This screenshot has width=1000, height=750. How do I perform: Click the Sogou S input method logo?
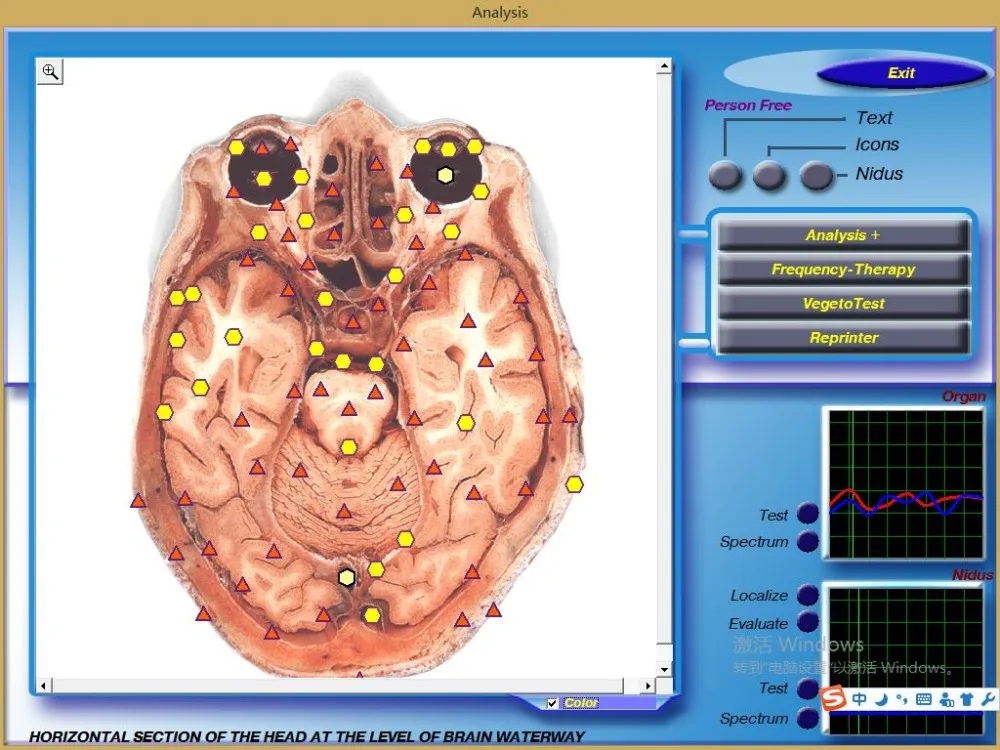click(x=833, y=698)
